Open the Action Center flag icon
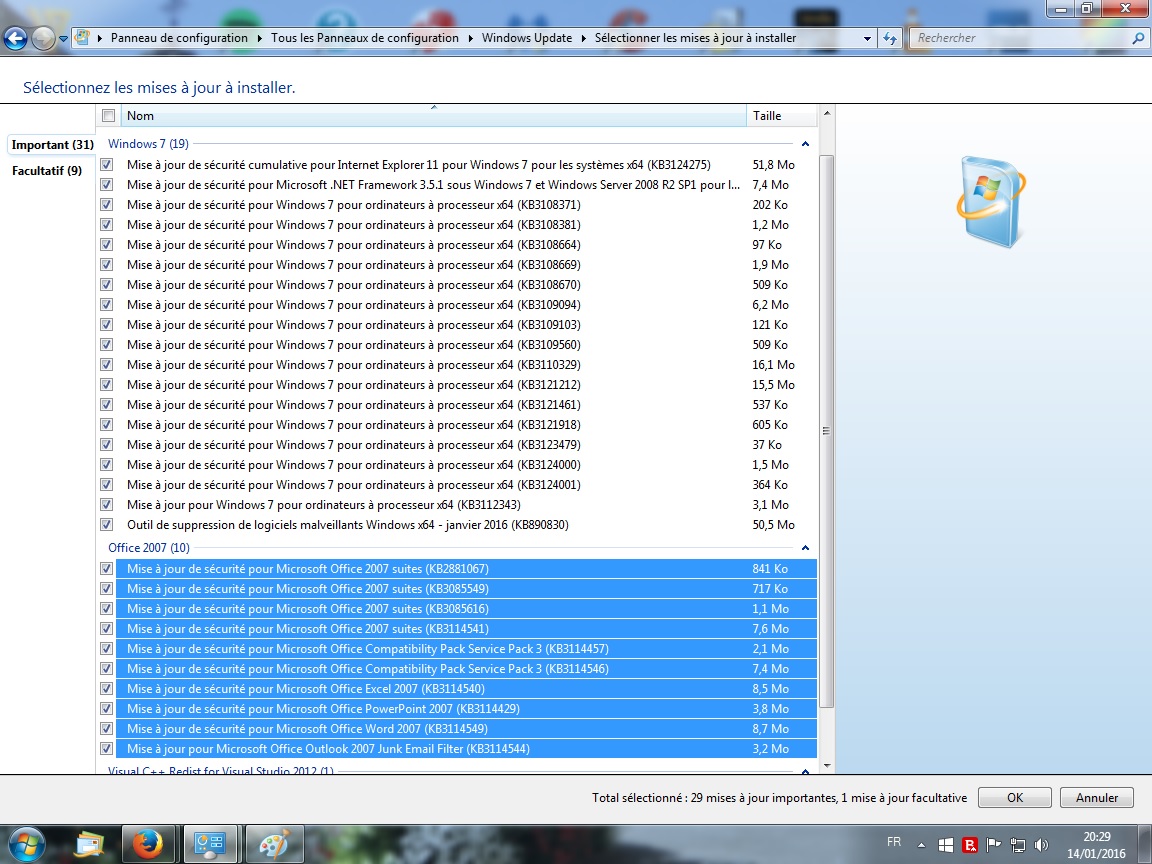Viewport: 1152px width, 864px height. tap(993, 845)
